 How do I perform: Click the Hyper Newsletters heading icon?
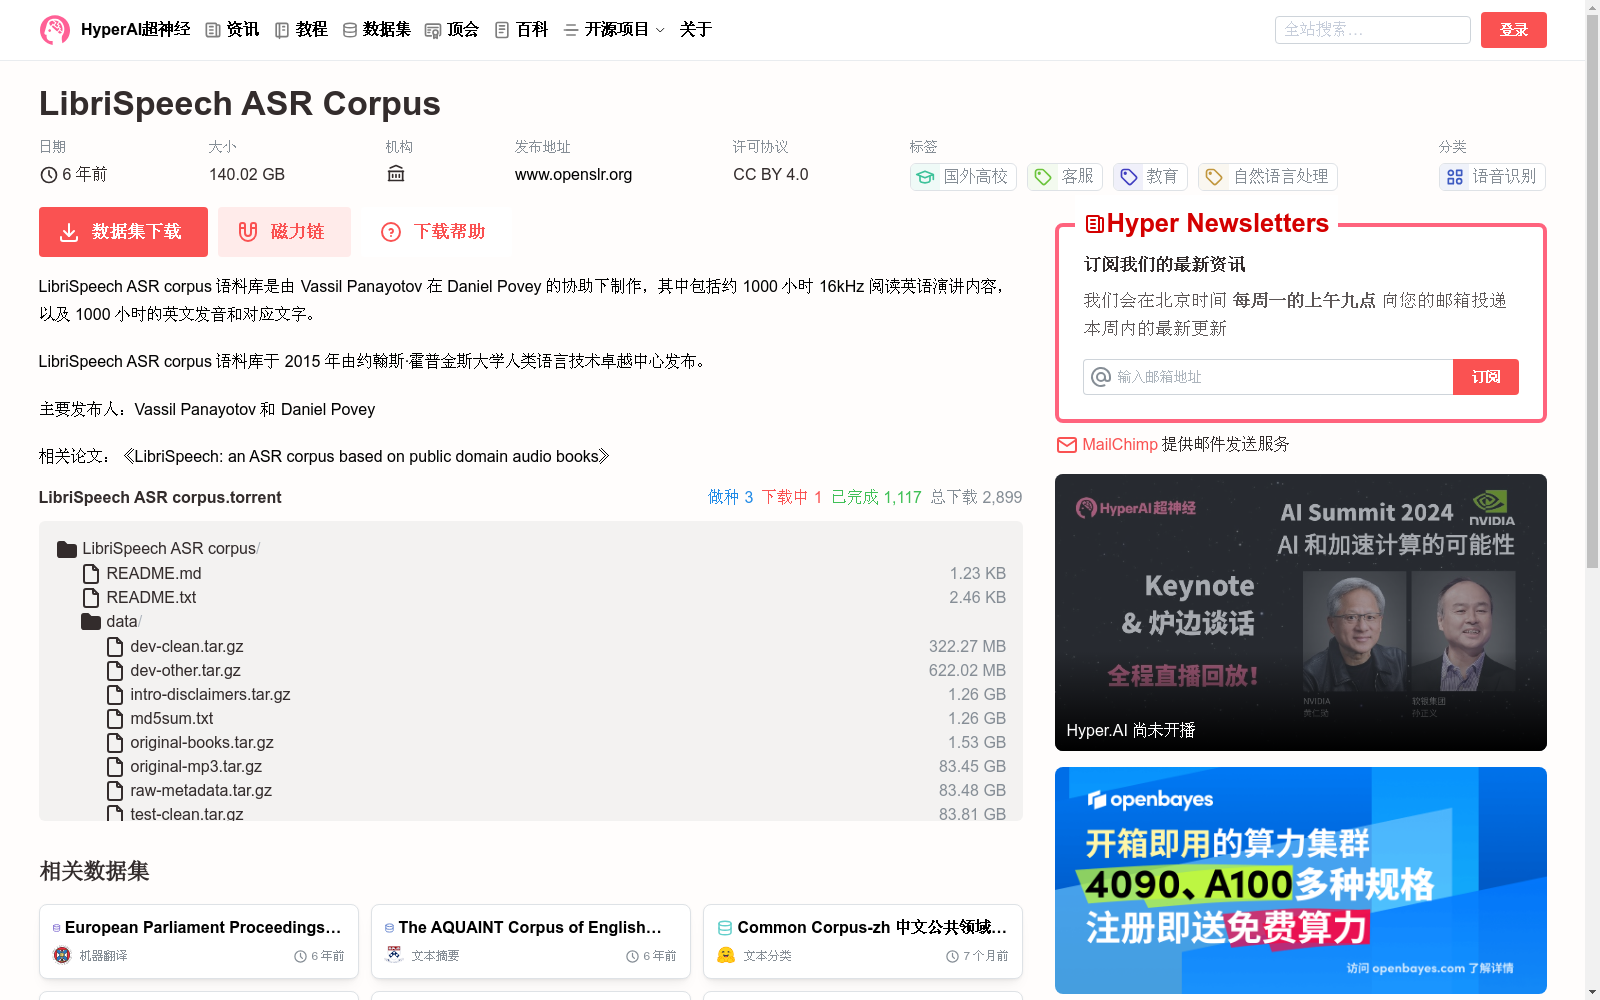point(1095,224)
